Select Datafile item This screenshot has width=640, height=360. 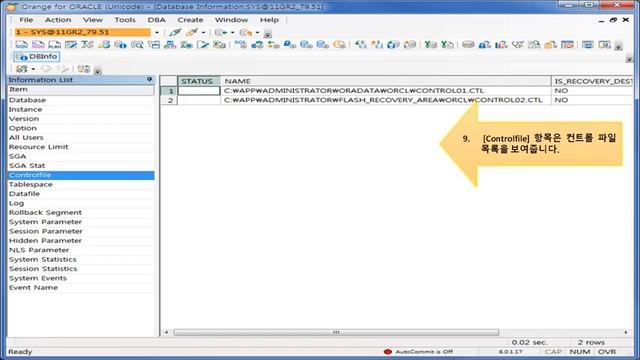point(81,194)
